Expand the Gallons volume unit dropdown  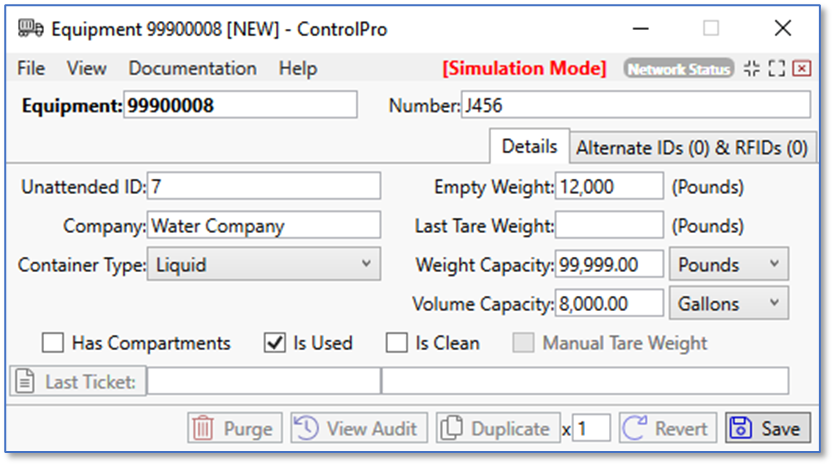[x=728, y=303]
